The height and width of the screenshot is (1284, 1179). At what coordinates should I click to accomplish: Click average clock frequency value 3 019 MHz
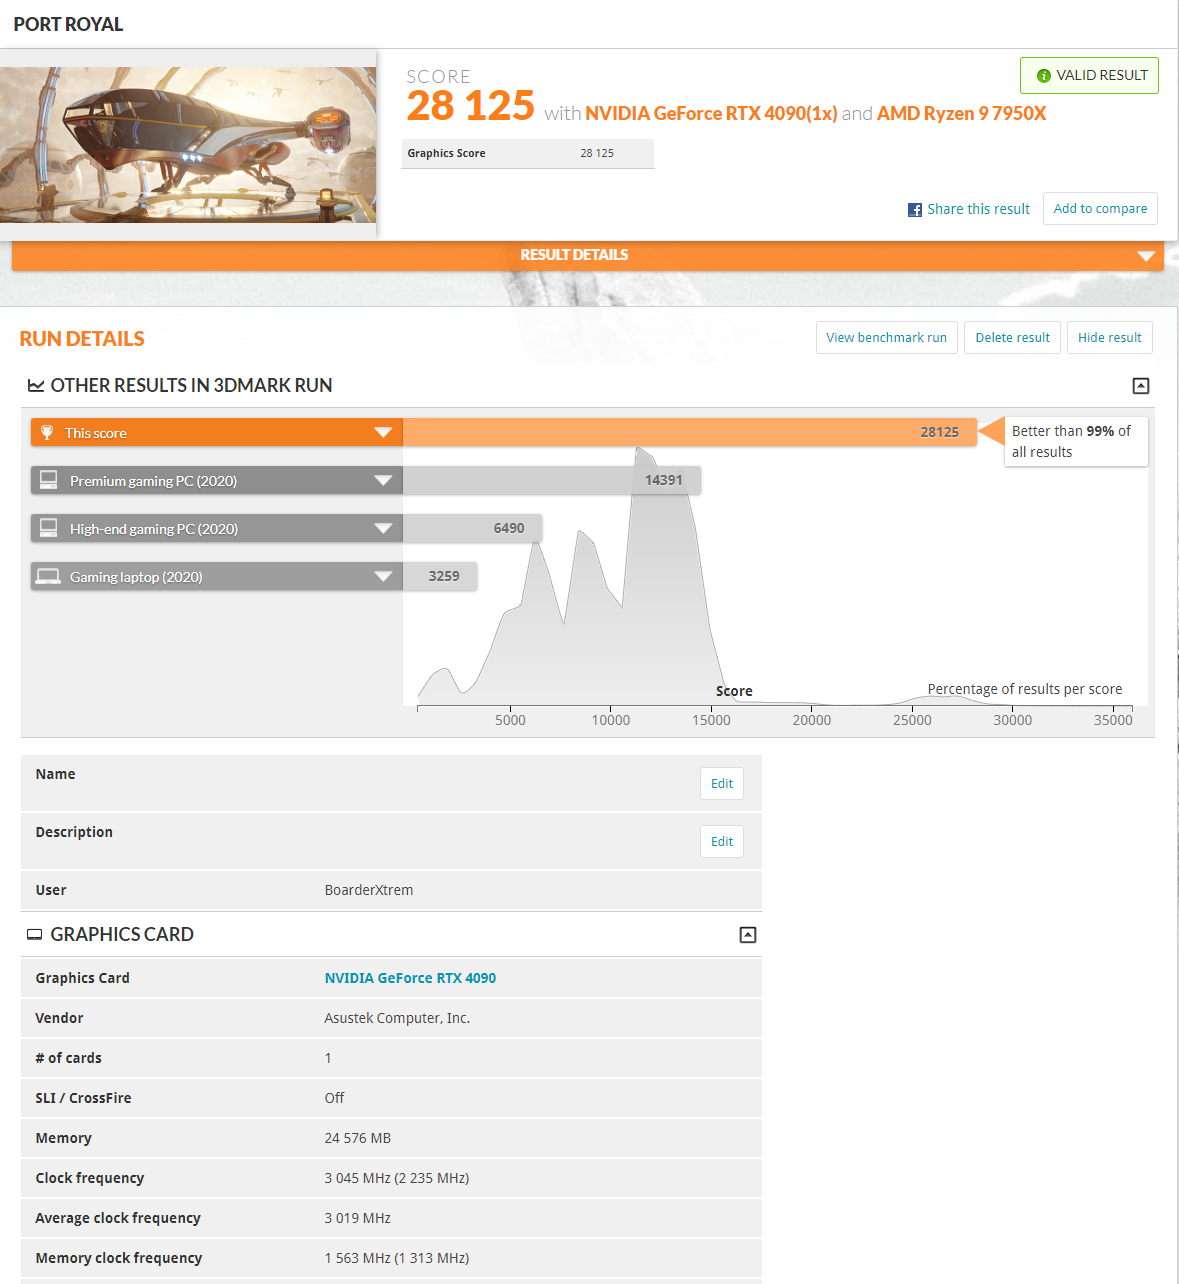coord(358,1218)
